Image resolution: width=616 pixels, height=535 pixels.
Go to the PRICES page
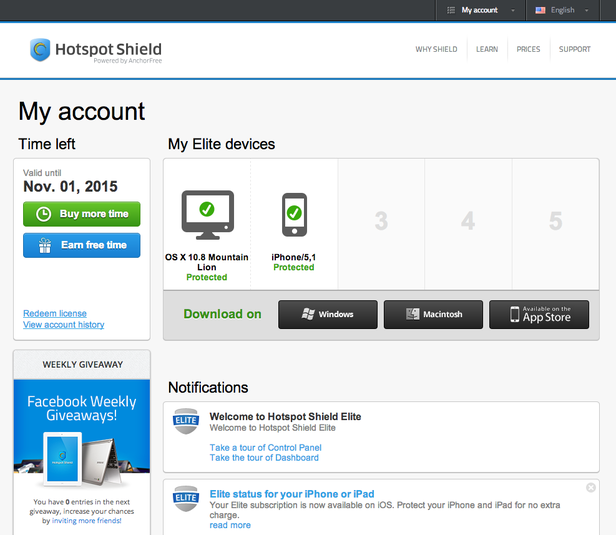pyautogui.click(x=528, y=49)
